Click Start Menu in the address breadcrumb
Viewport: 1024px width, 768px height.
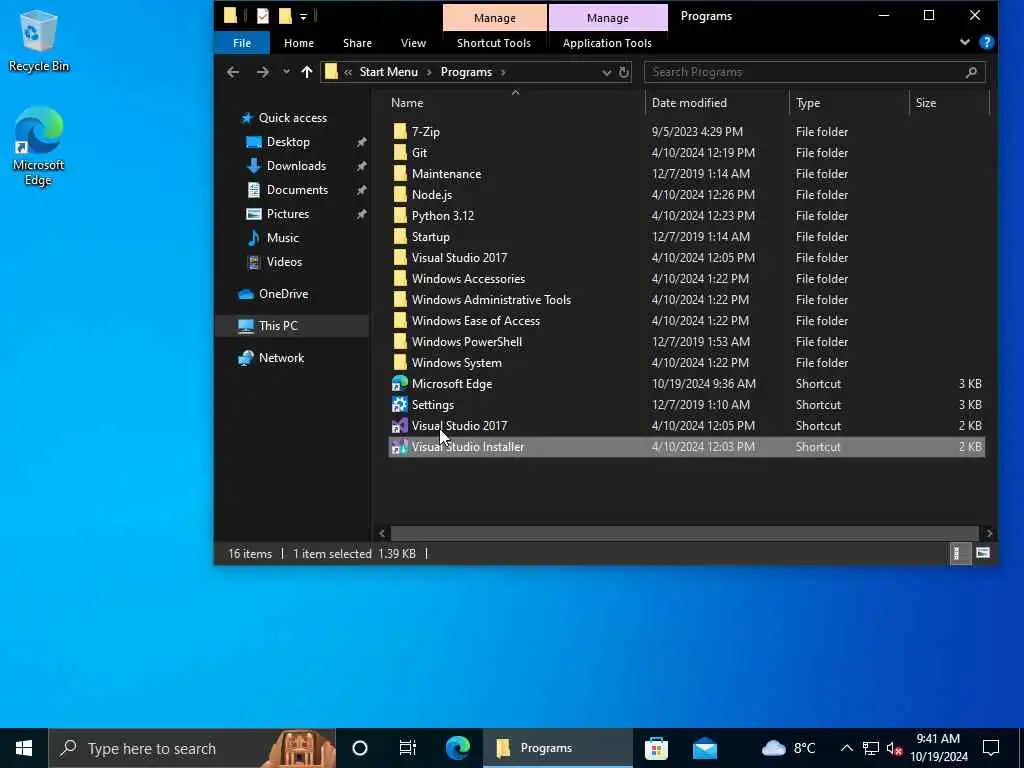point(389,72)
